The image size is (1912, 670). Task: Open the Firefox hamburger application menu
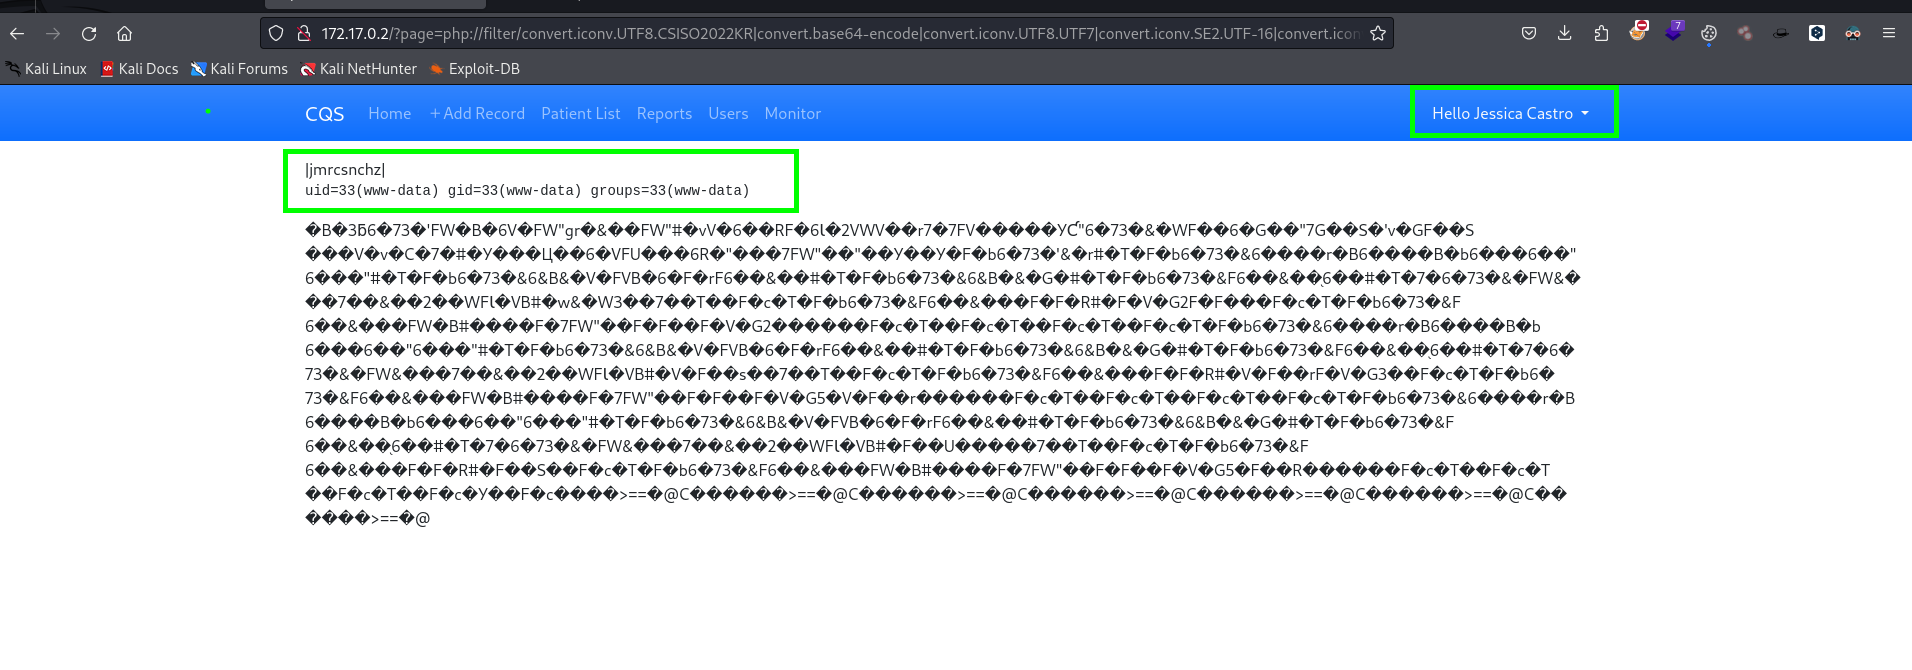1889,34
